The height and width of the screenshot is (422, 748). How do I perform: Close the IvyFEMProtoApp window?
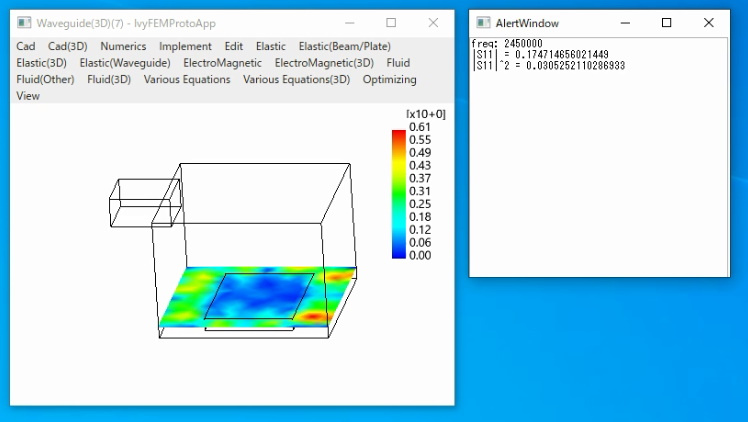(x=433, y=23)
